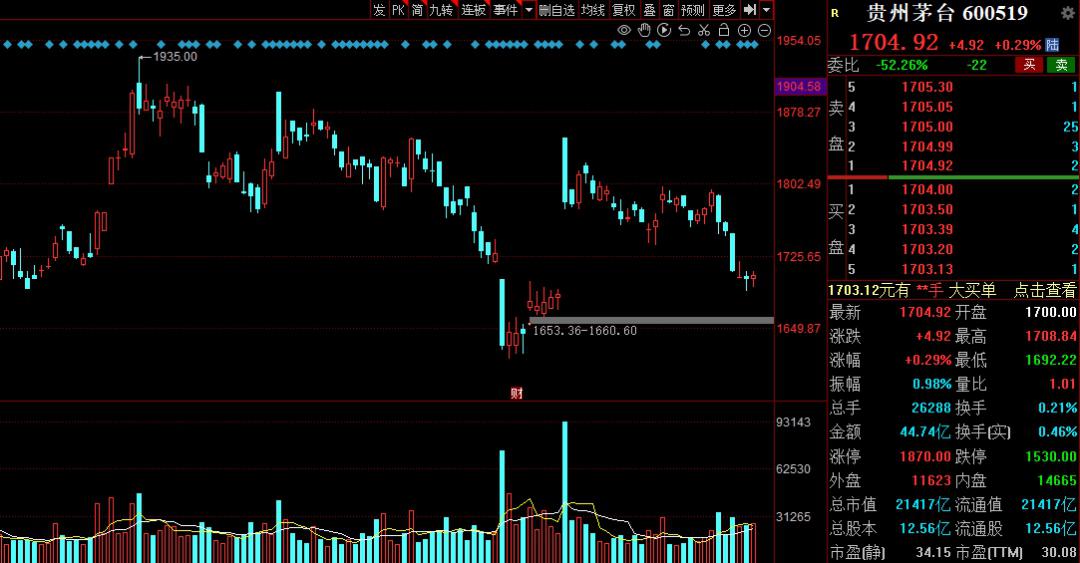Zoom out with the minus icon
The width and height of the screenshot is (1080, 563).
click(x=764, y=30)
